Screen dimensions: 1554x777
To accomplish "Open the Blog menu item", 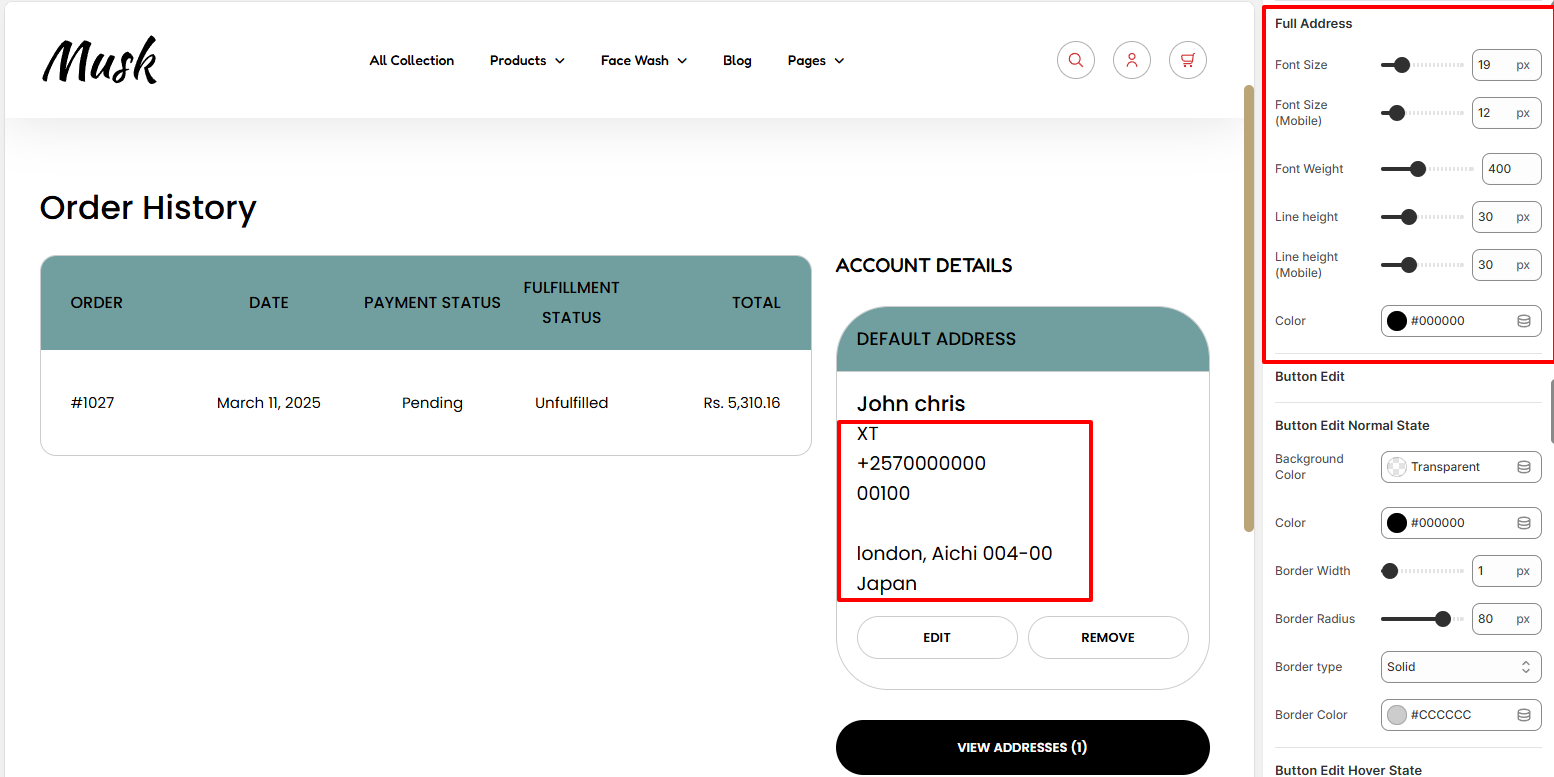I will [737, 60].
